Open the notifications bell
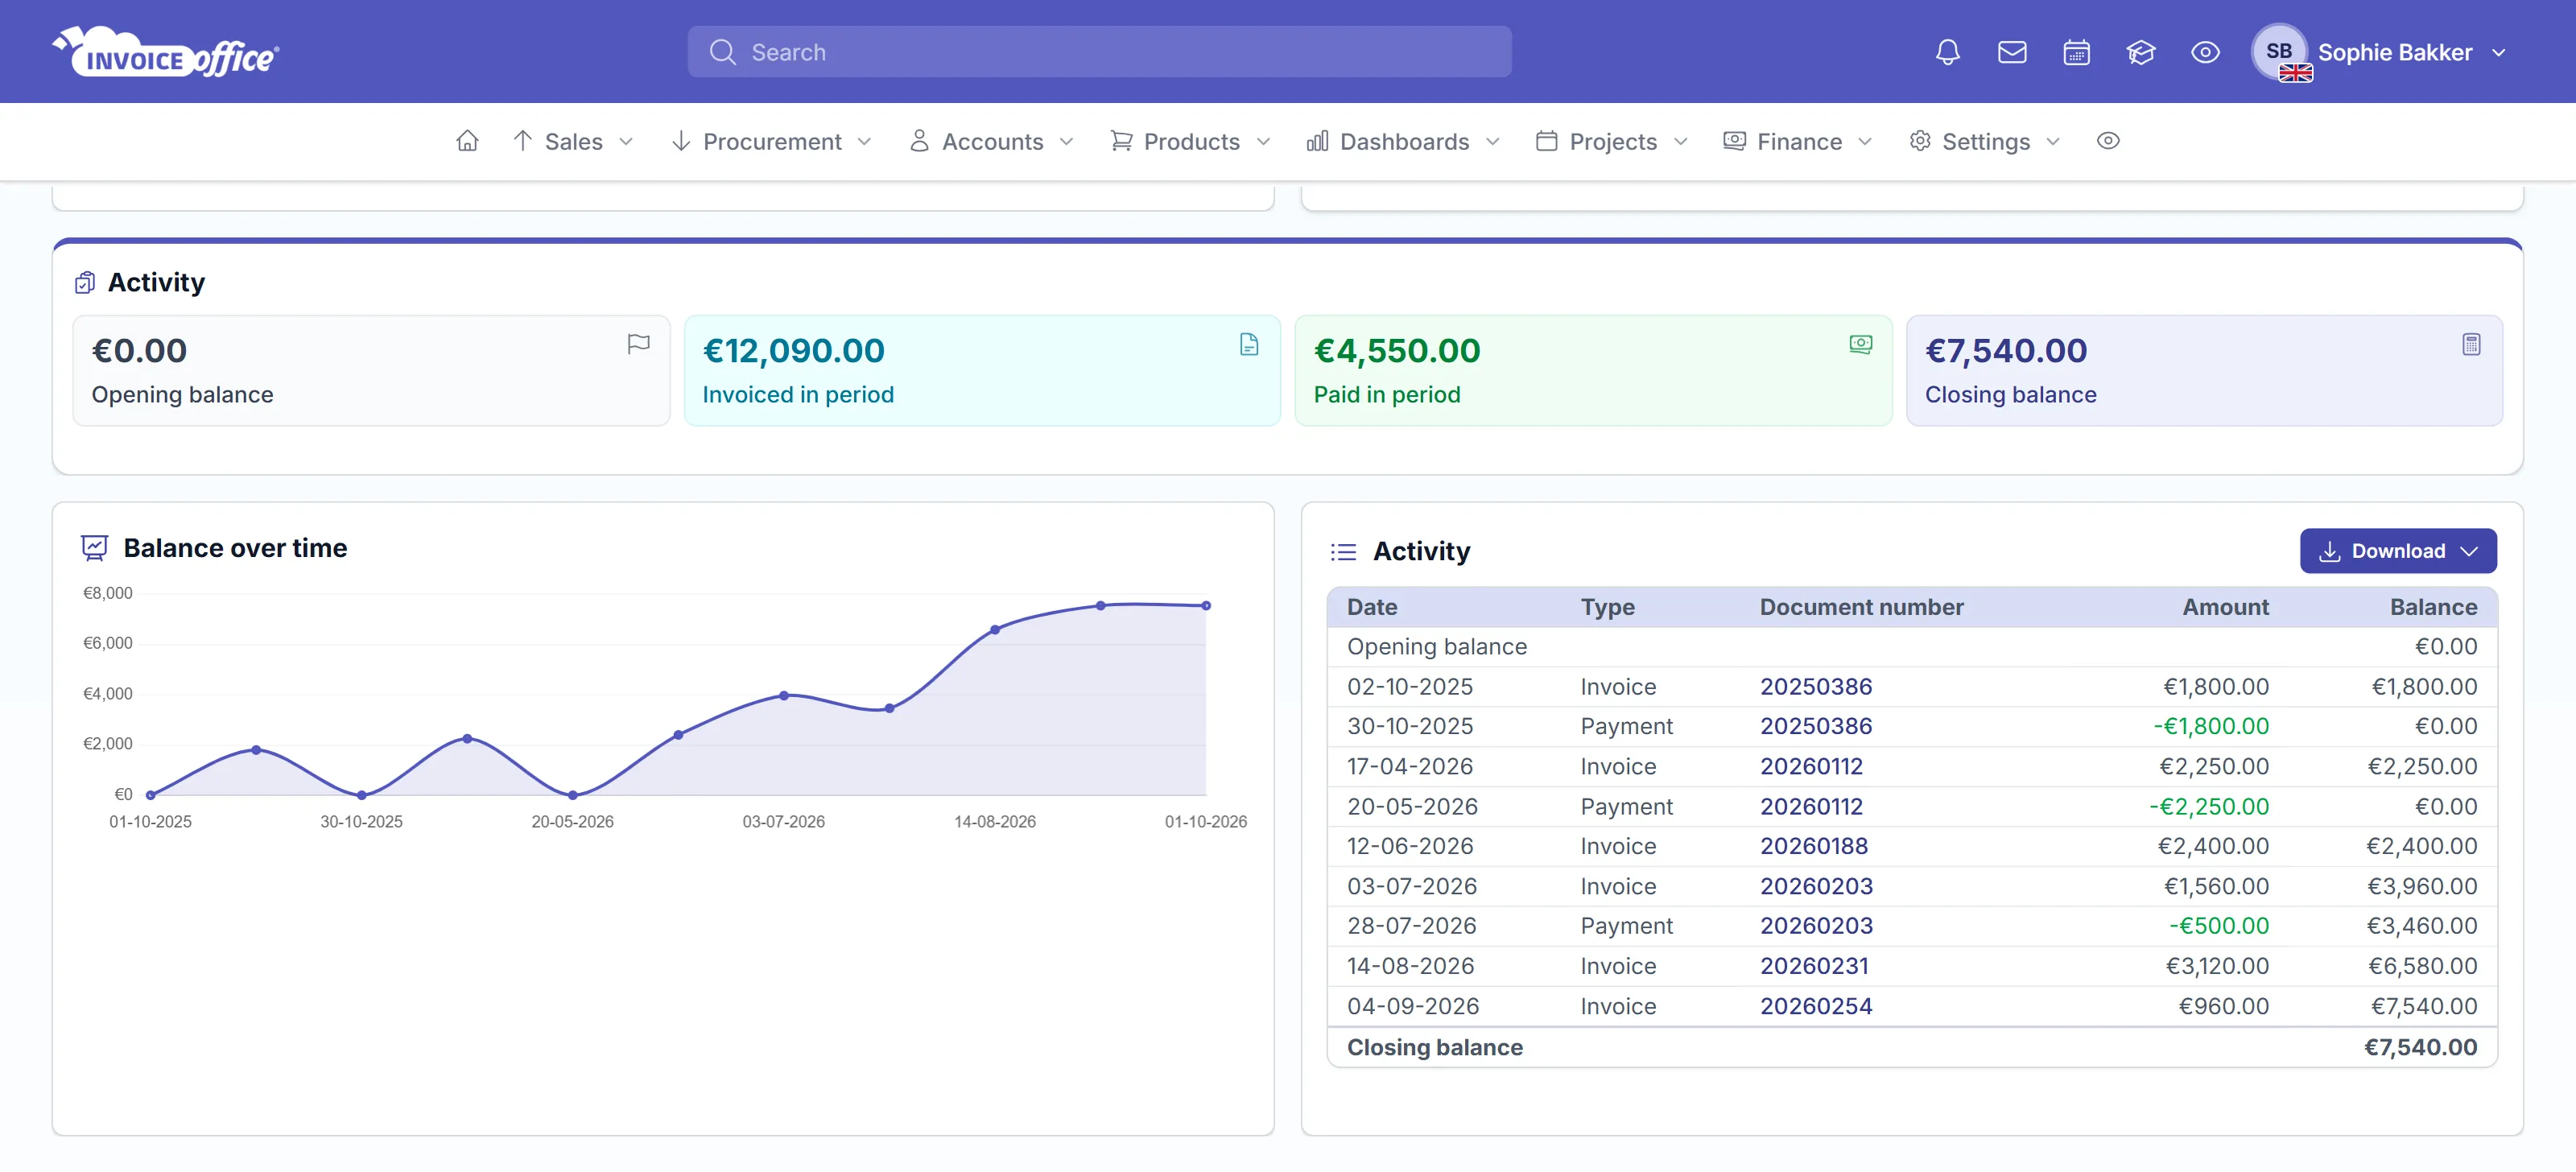The height and width of the screenshot is (1172, 2576). 1947,52
